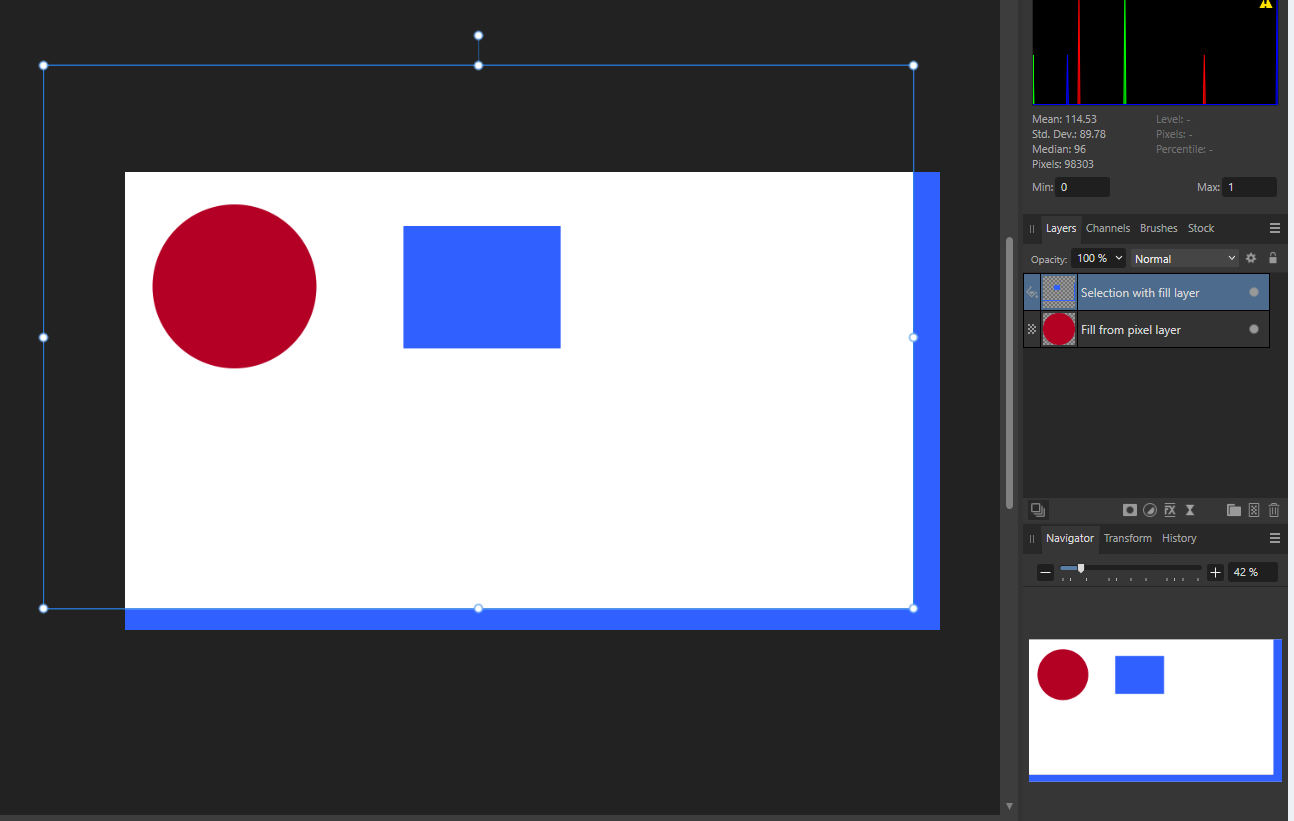Click the histogram warning triangle
Screen dimensions: 1294x821
click(x=1265, y=5)
